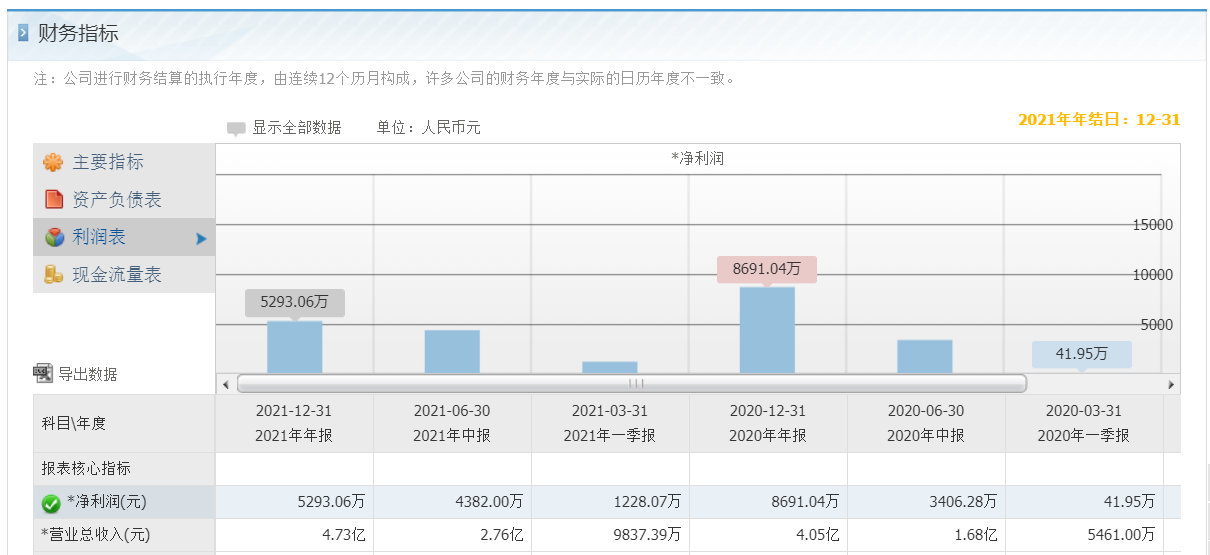Toggle 显示全部数据 speech bubble icon

[x=236, y=129]
